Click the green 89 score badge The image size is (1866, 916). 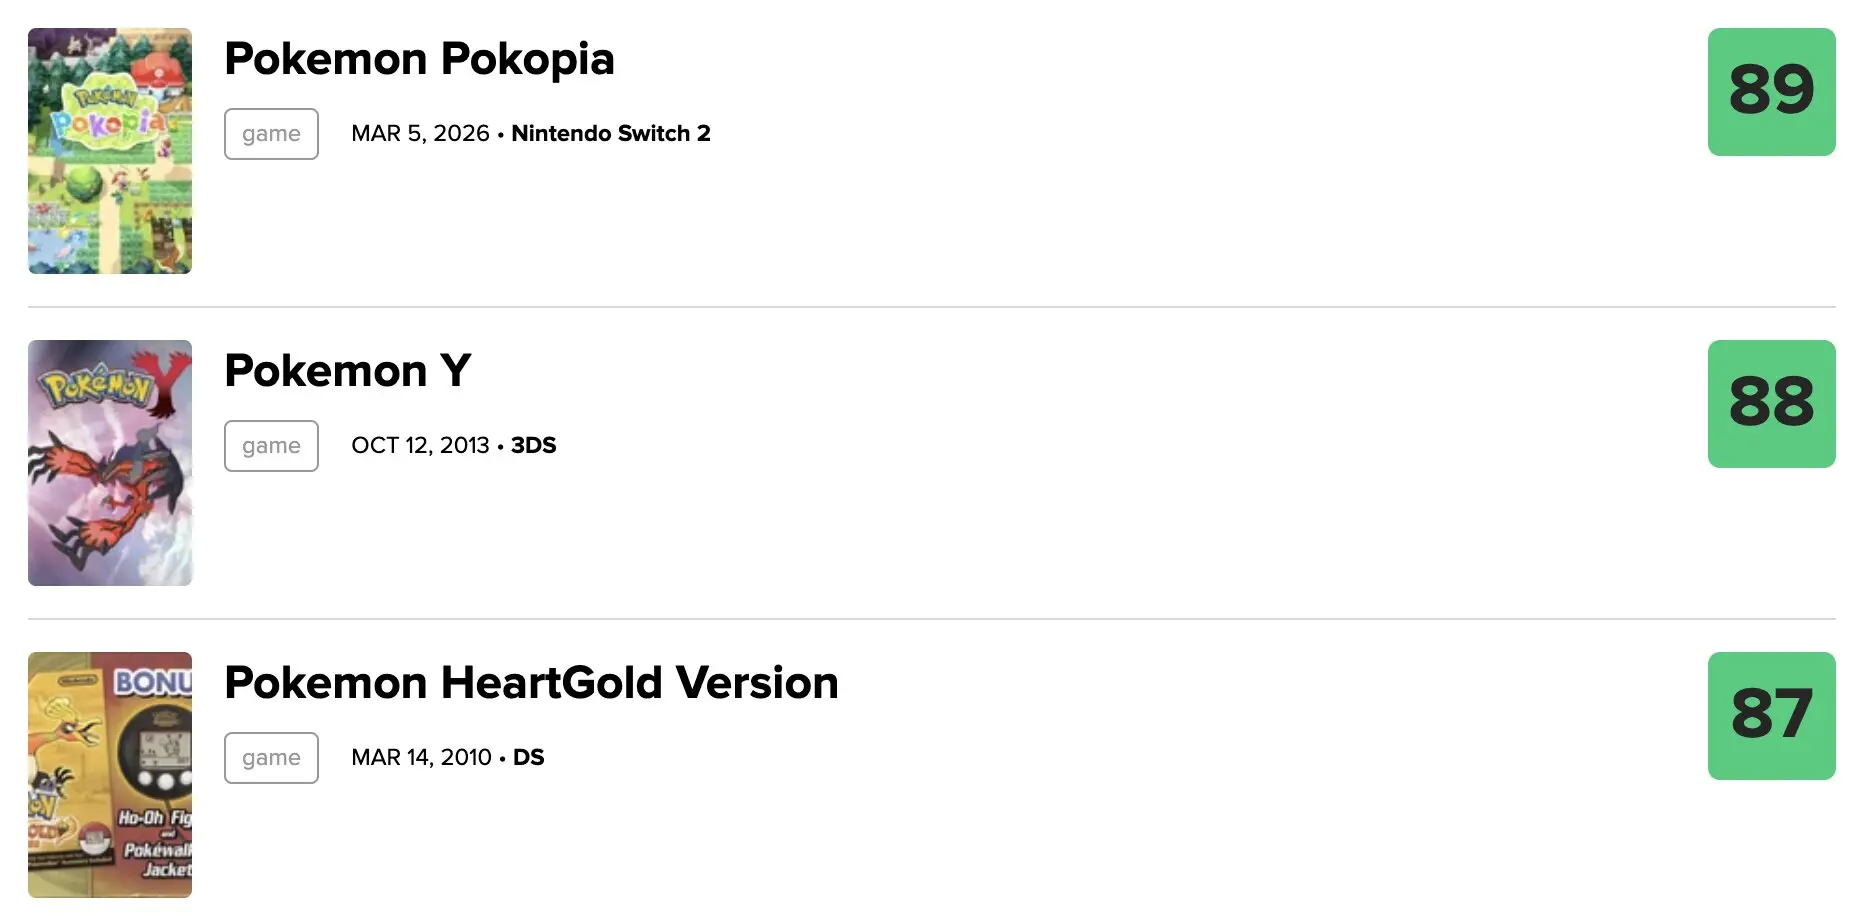click(x=1771, y=92)
